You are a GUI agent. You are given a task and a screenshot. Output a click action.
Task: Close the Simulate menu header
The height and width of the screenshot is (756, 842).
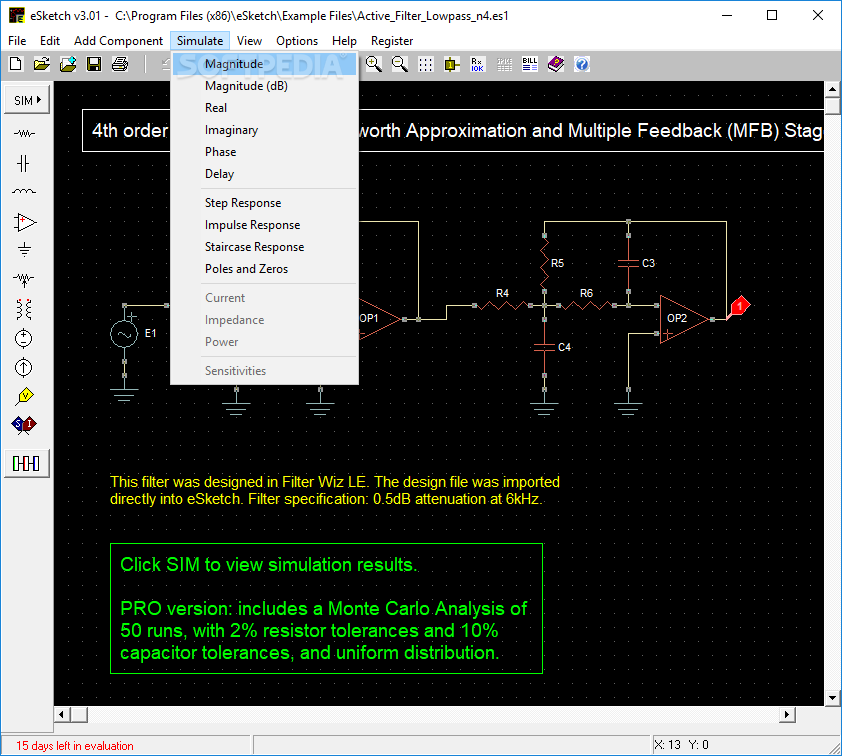point(200,41)
